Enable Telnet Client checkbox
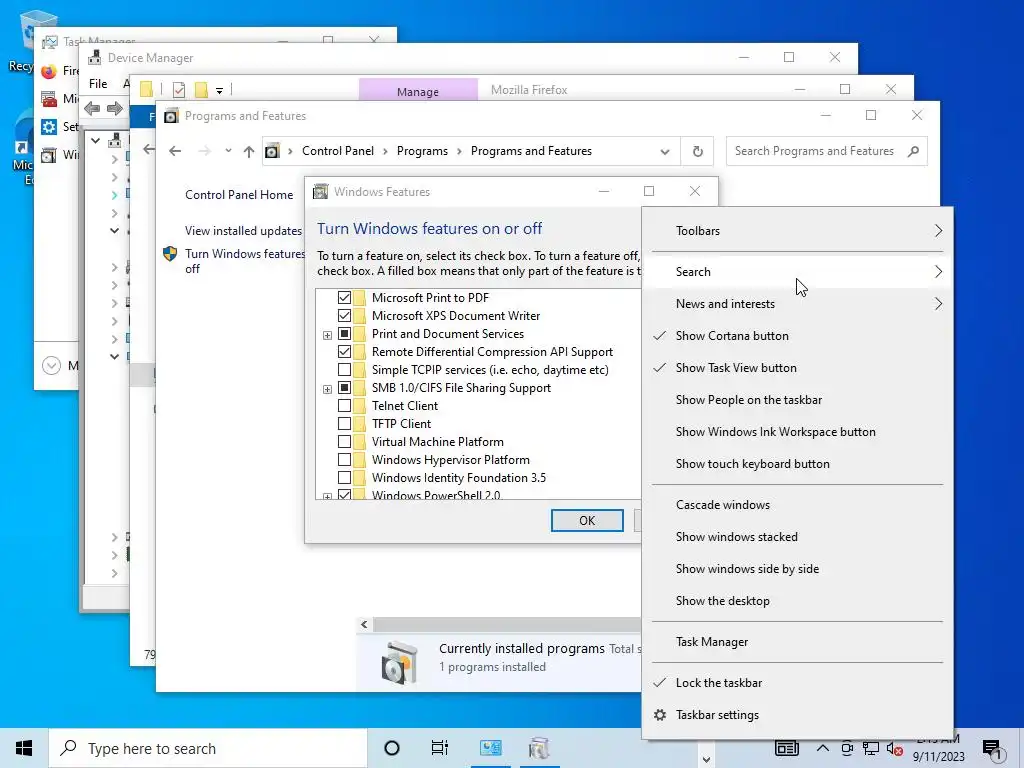Screen dimensions: 1024x768 (344, 406)
